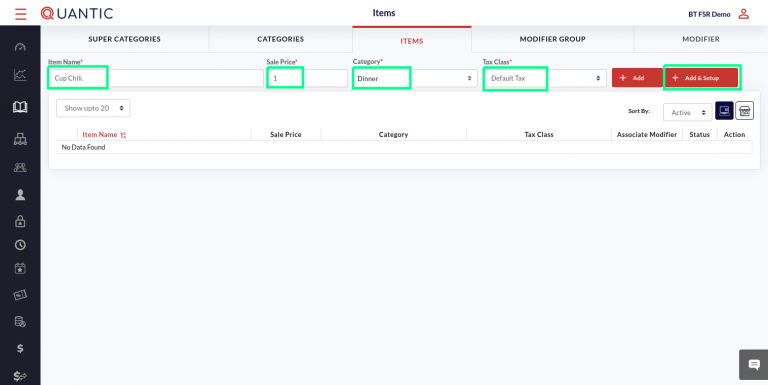
Task: Click the Action column header
Action: tap(734, 134)
